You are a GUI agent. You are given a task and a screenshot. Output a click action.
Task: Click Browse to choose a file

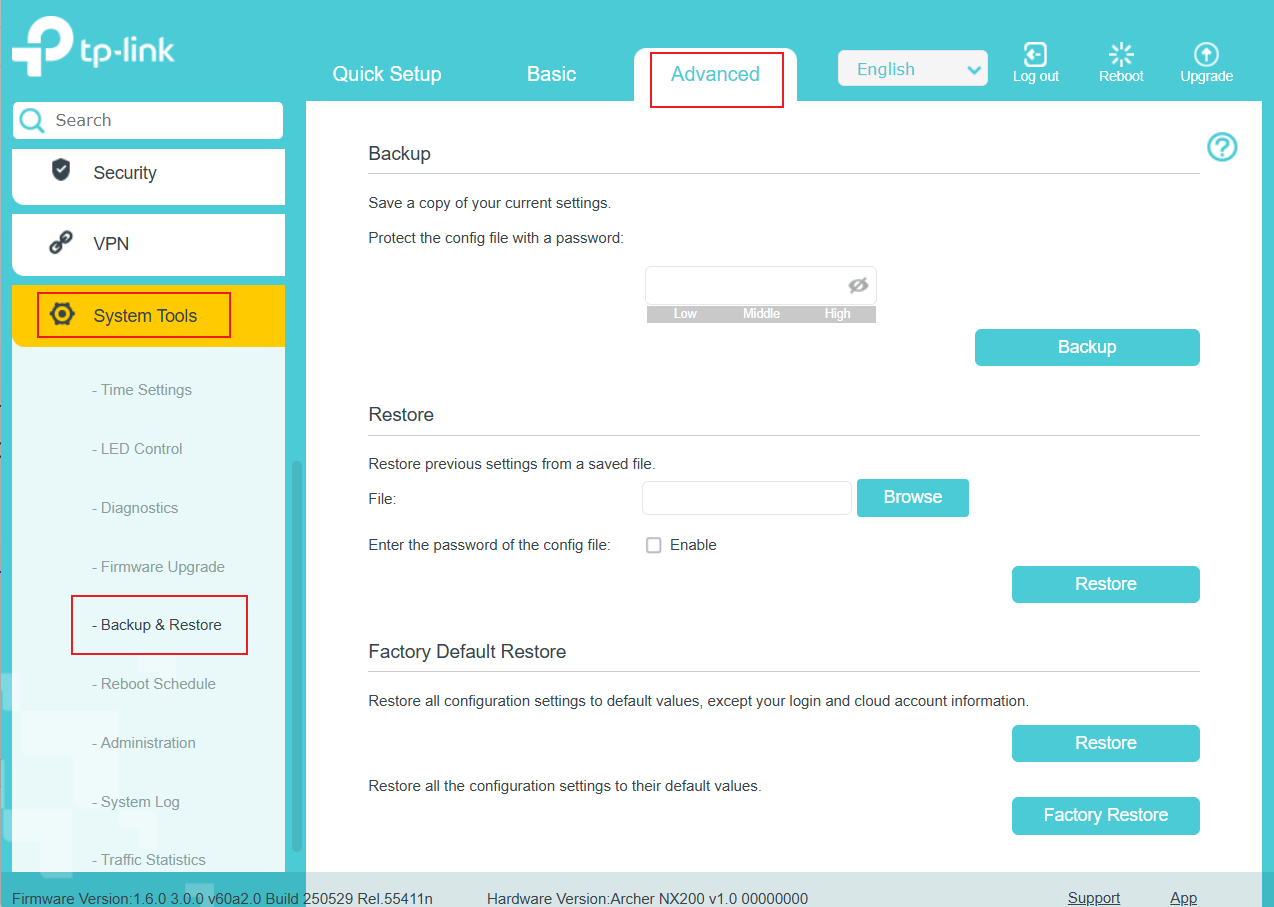coord(913,497)
